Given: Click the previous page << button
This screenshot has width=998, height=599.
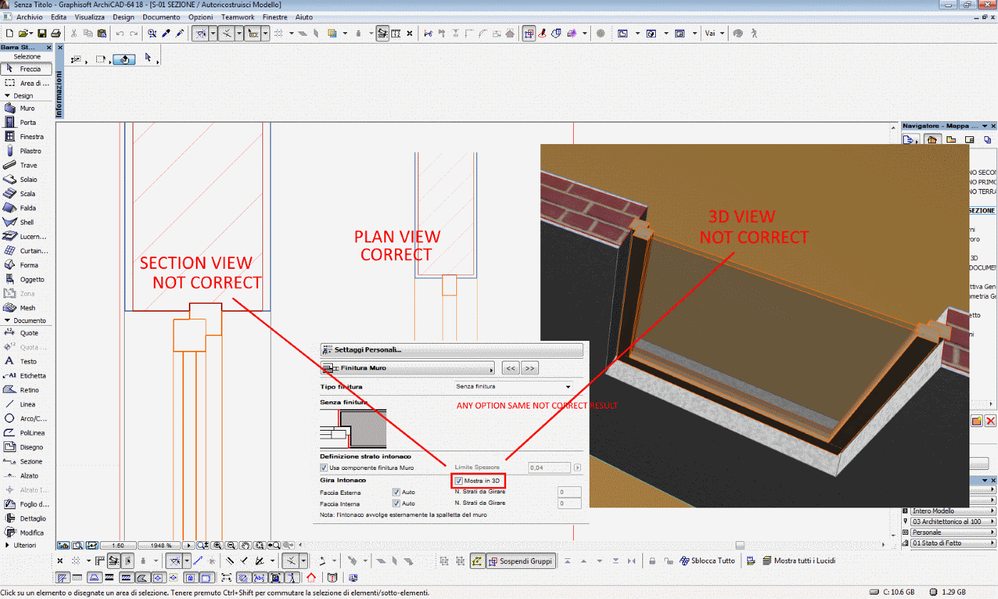Looking at the screenshot, I should 510,368.
